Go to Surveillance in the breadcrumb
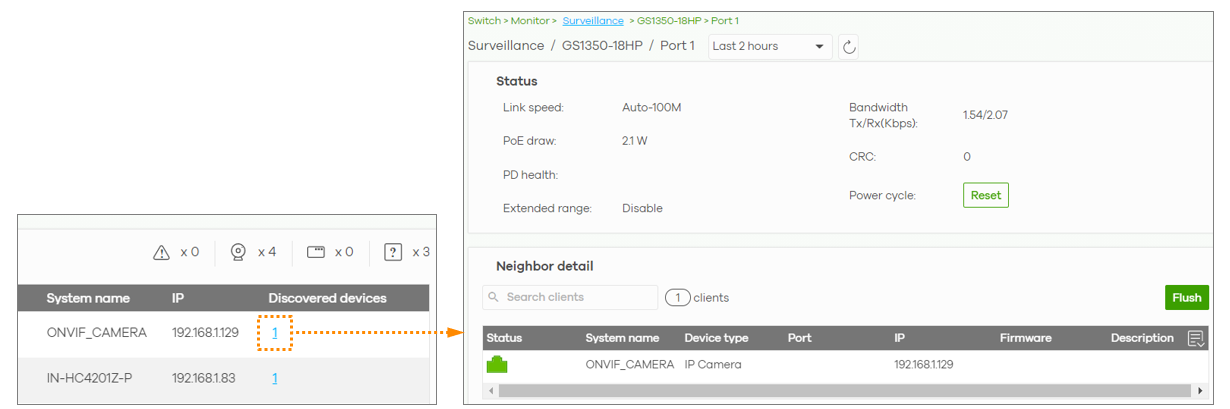The width and height of the screenshot is (1230, 409). 592,20
